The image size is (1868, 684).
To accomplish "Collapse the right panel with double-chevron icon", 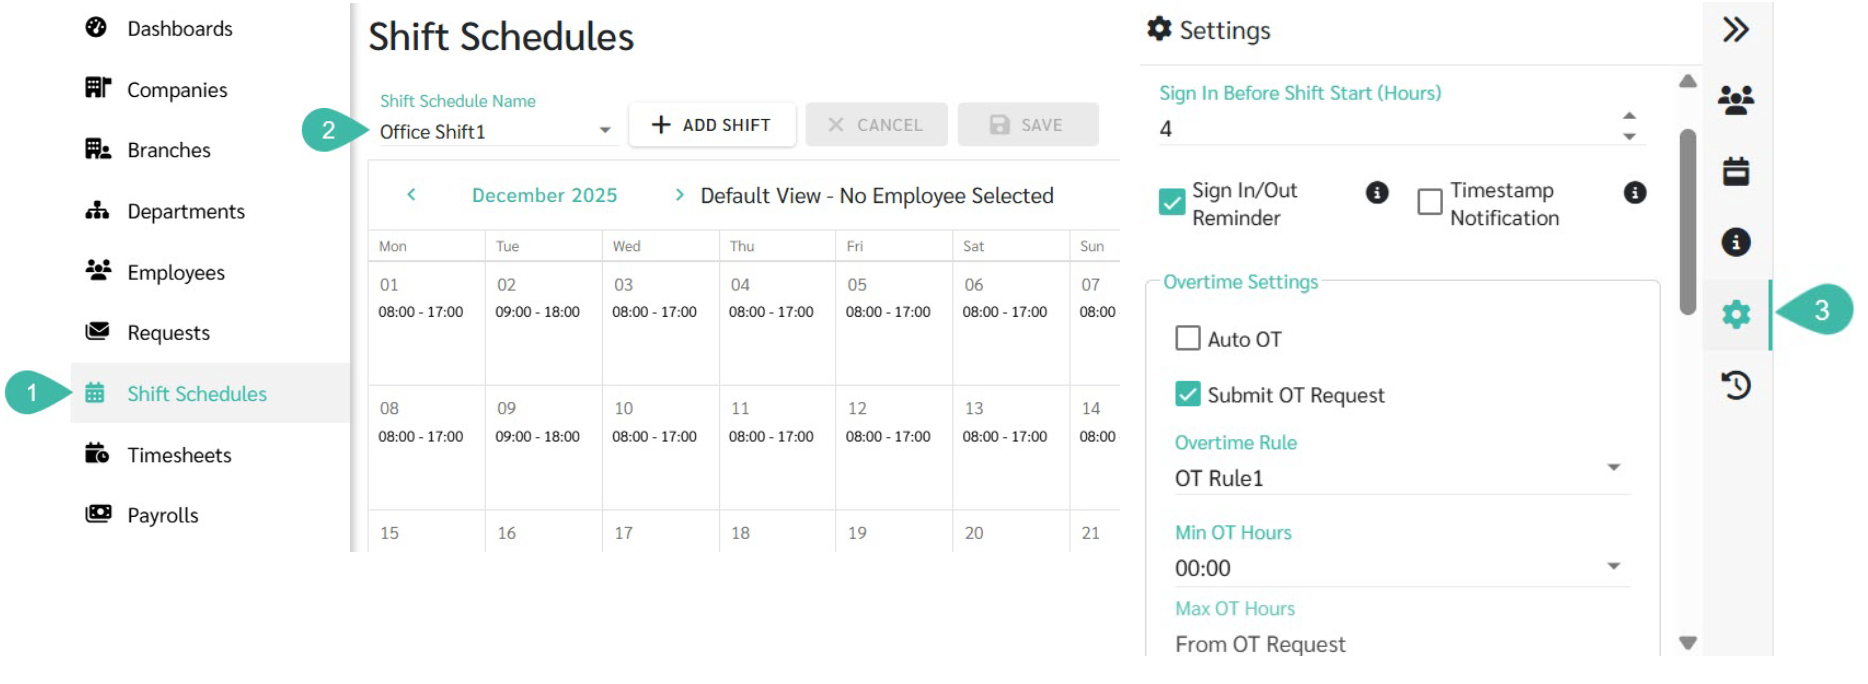I will click(1735, 30).
